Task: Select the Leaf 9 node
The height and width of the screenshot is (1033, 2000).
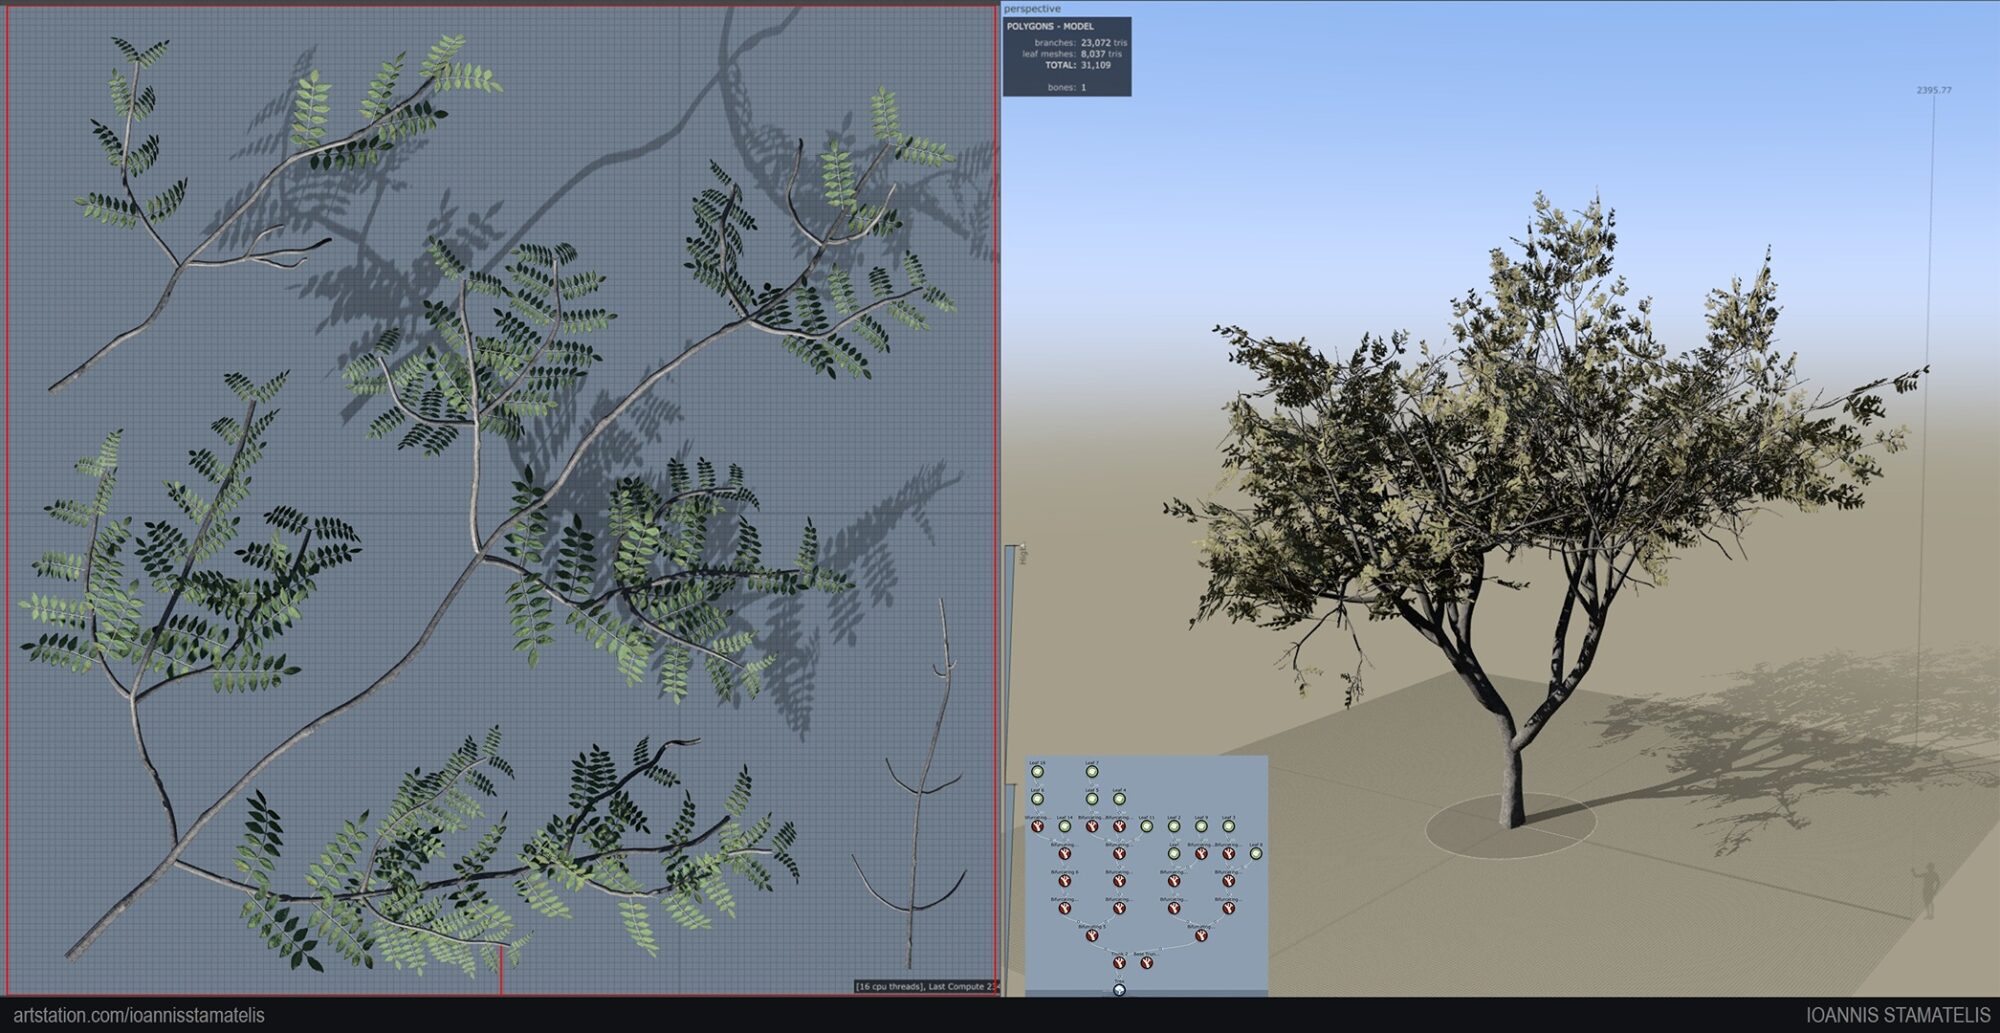Action: [1201, 826]
